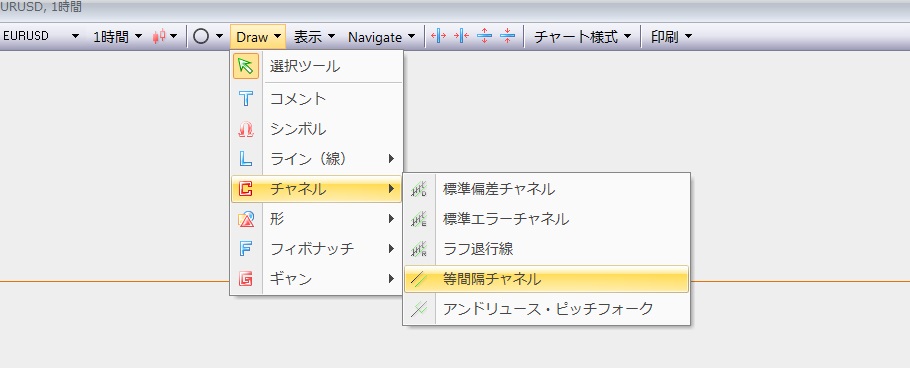Click the red symbol icon

pyautogui.click(x=246, y=129)
